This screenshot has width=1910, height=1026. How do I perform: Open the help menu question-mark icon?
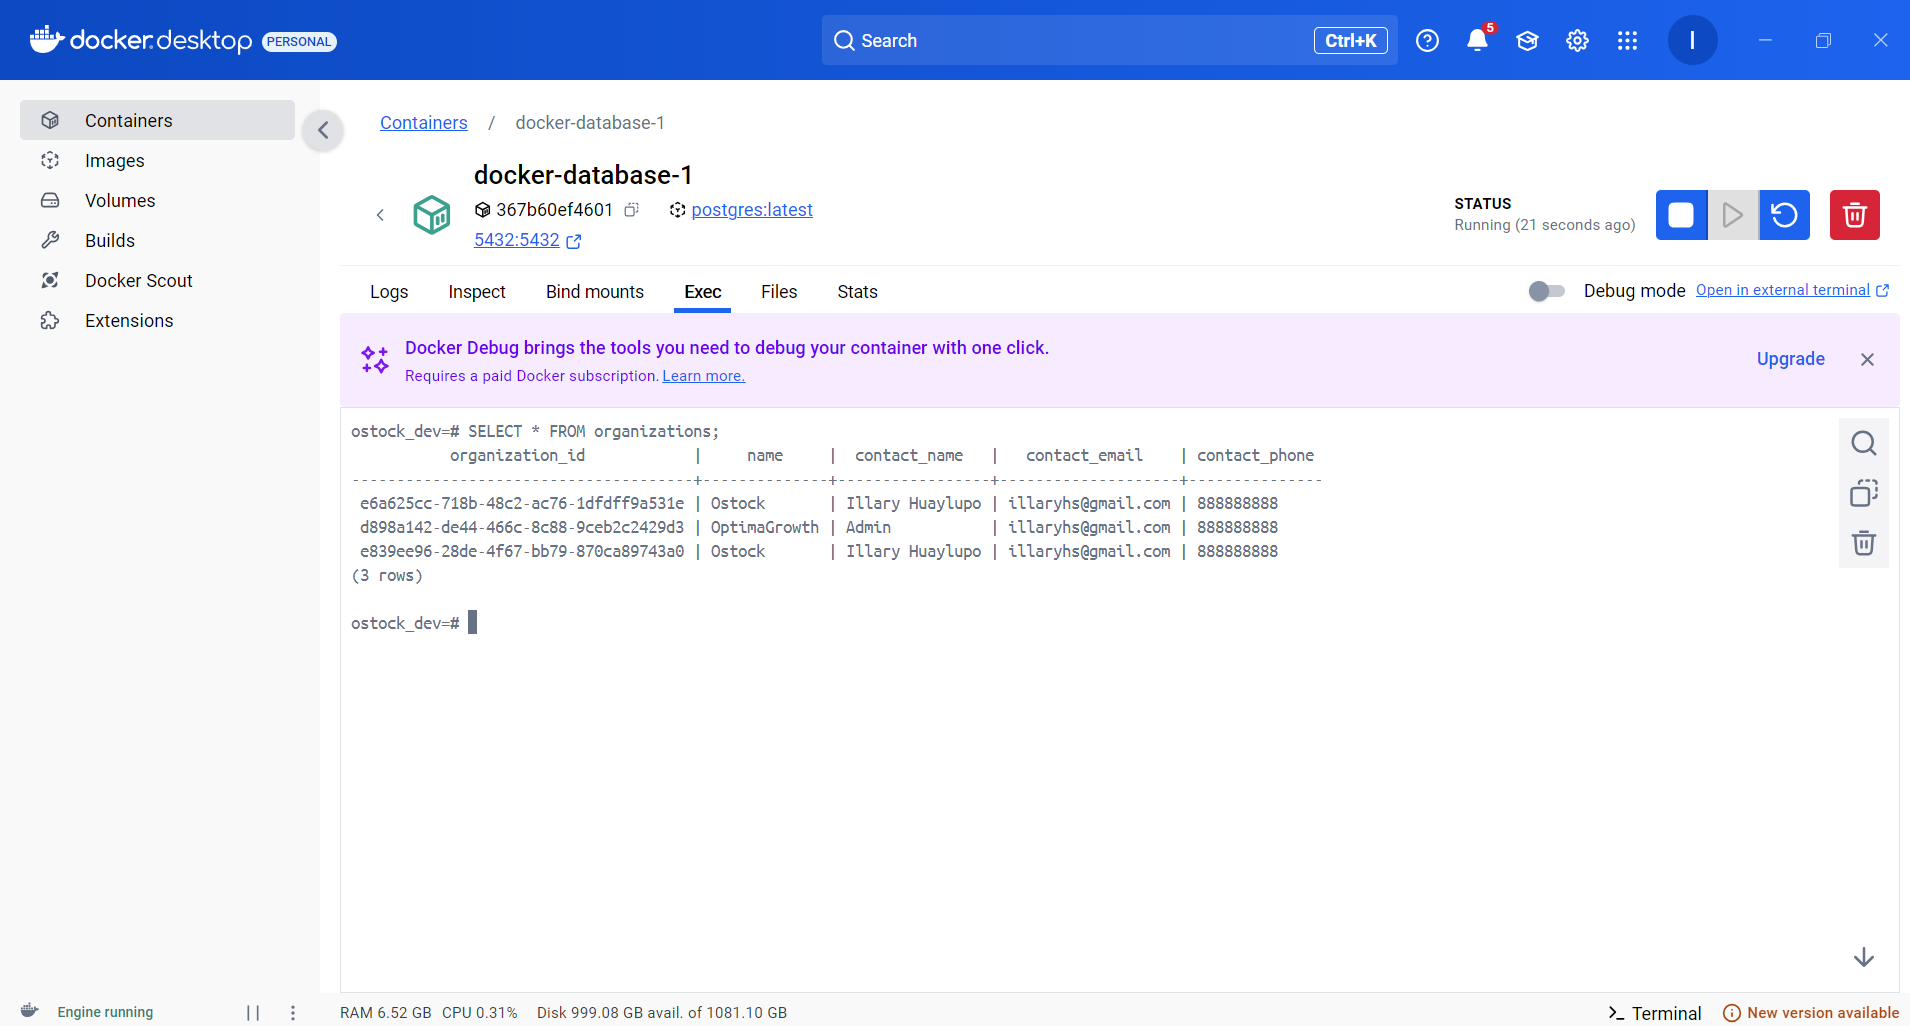click(1427, 40)
